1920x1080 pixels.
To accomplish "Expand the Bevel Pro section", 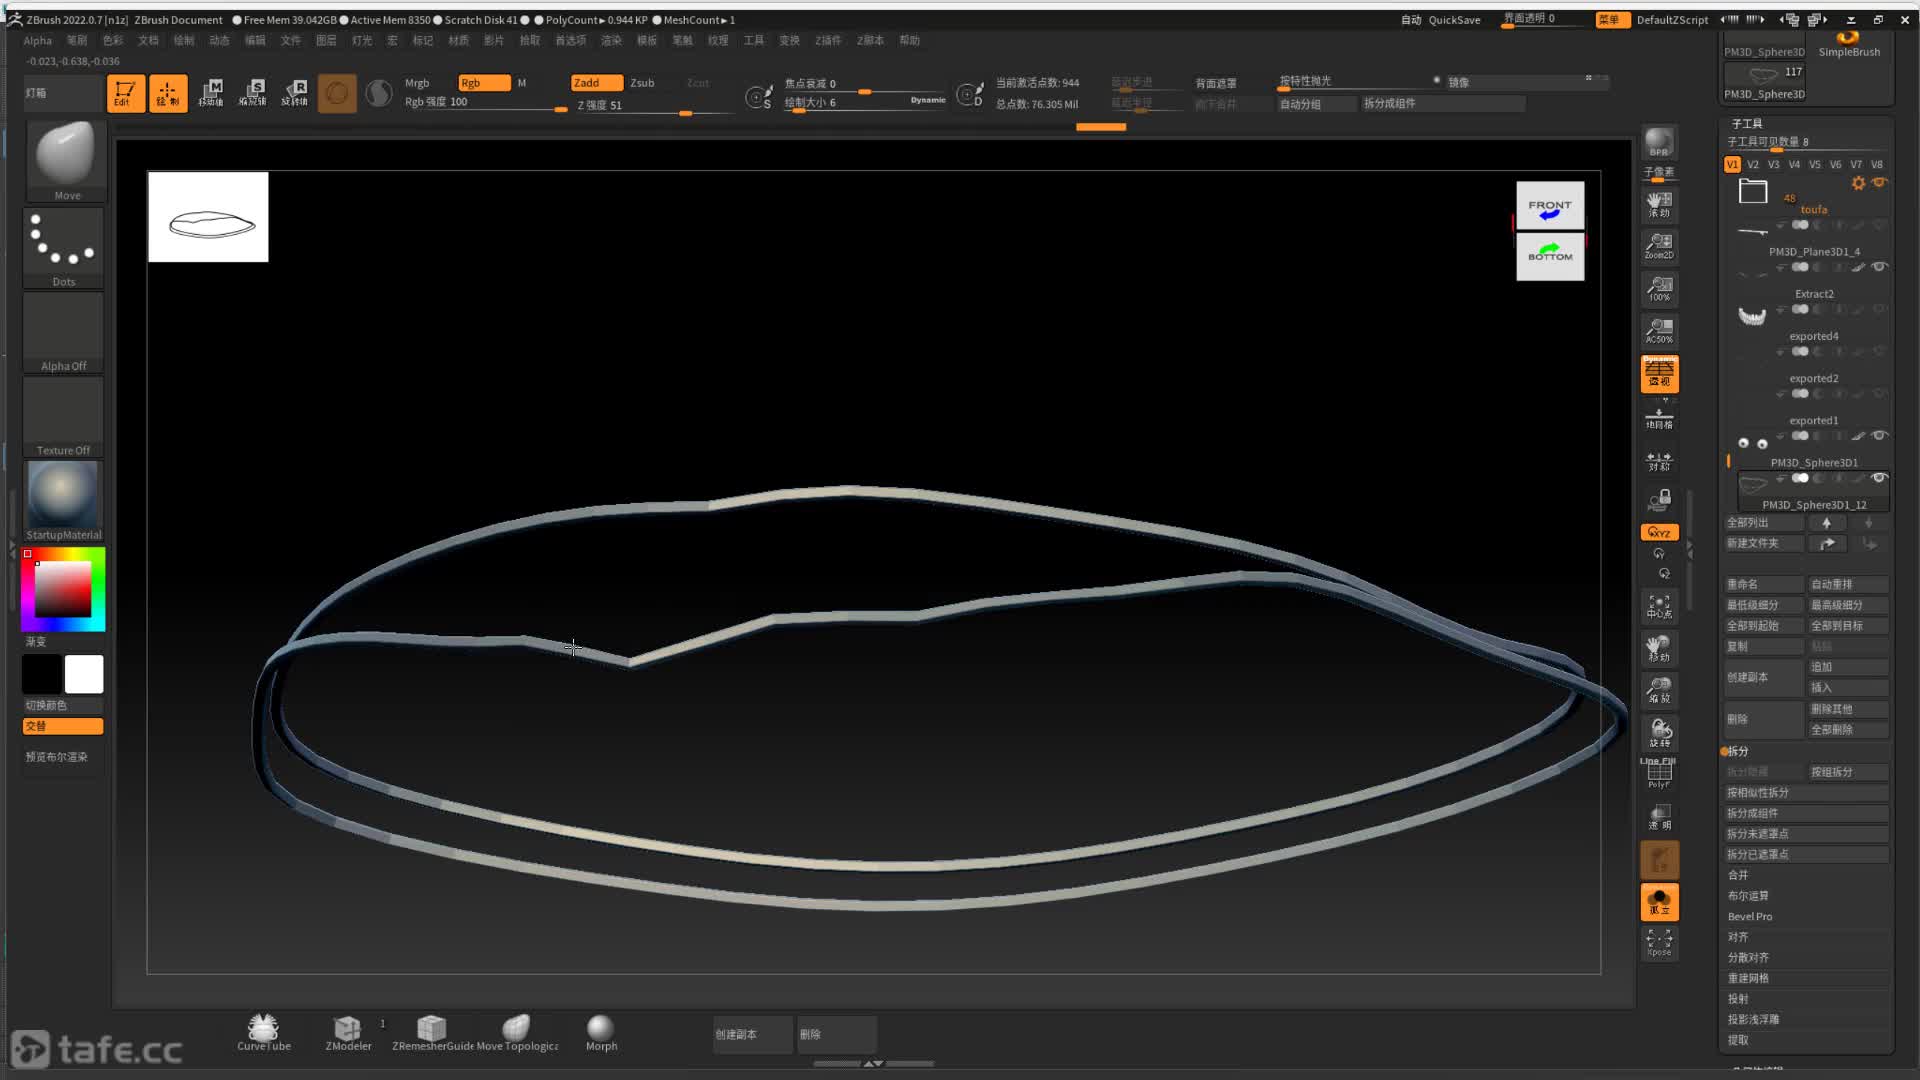I will [1749, 917].
